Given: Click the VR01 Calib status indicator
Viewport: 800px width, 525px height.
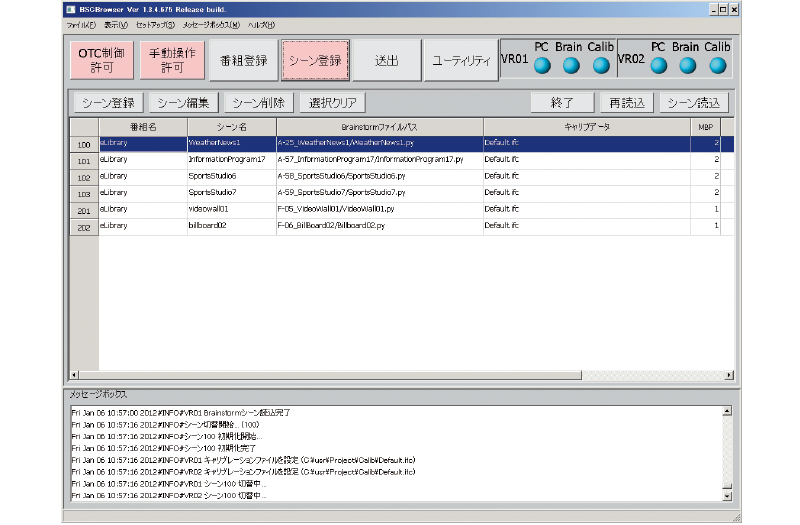Looking at the screenshot, I should click(601, 66).
